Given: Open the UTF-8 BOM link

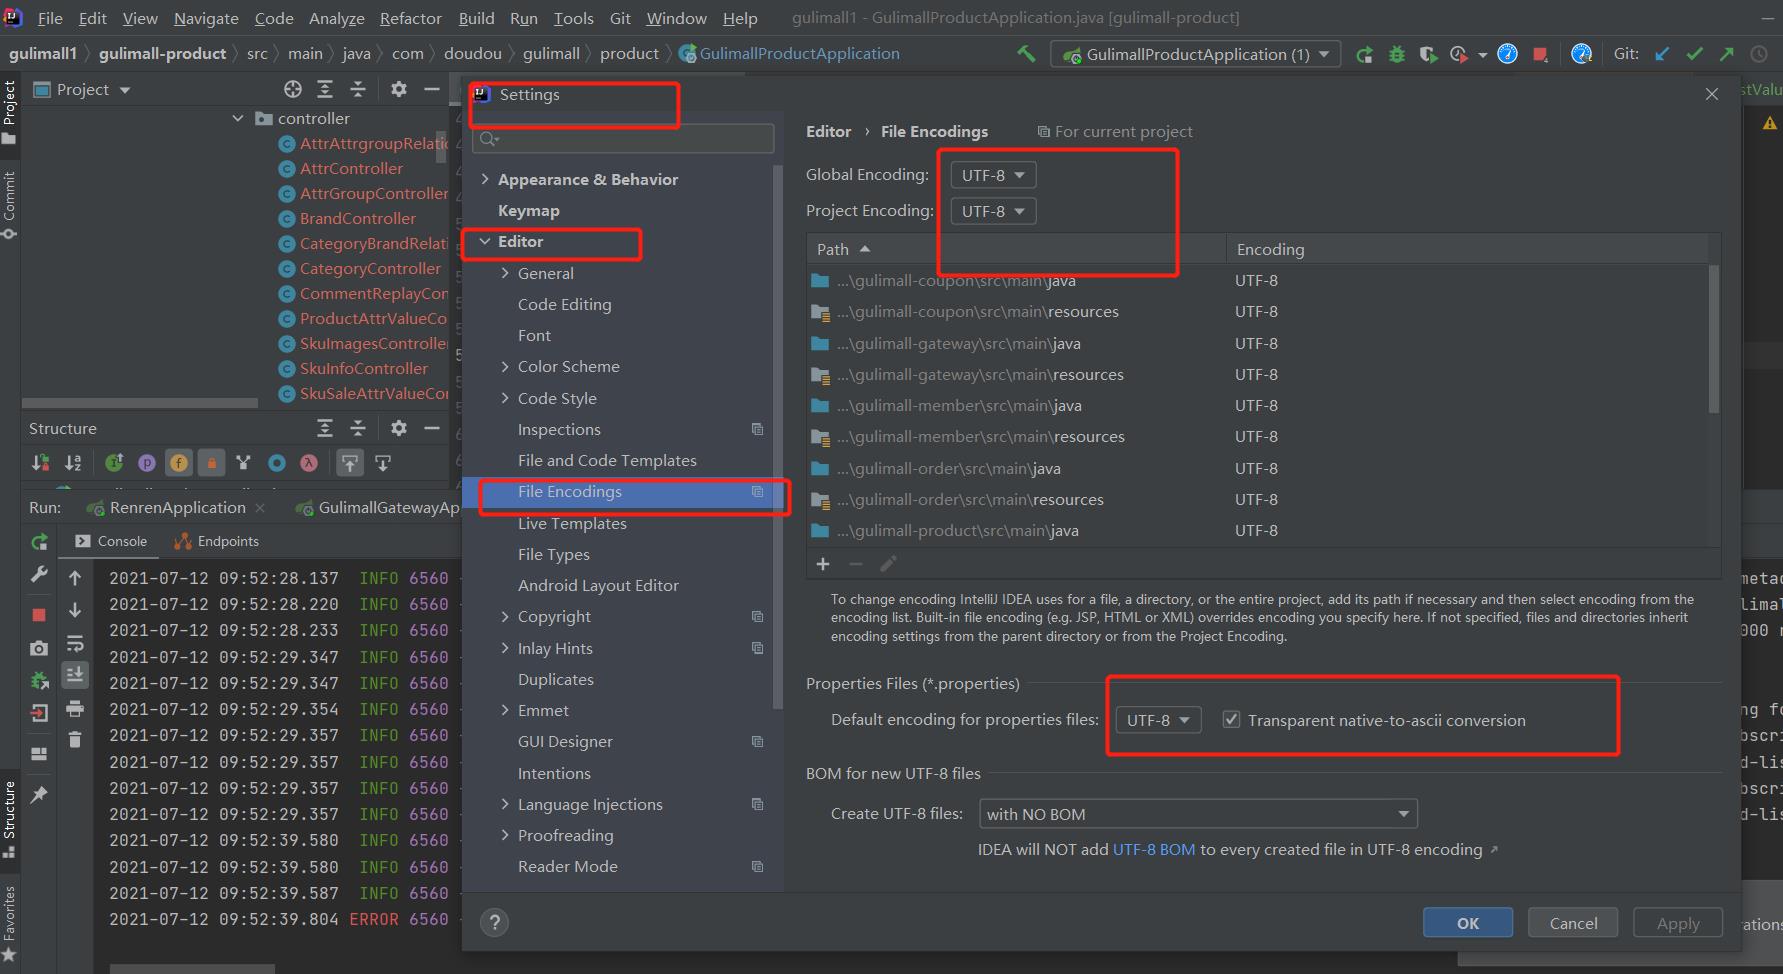Looking at the screenshot, I should tap(1153, 849).
